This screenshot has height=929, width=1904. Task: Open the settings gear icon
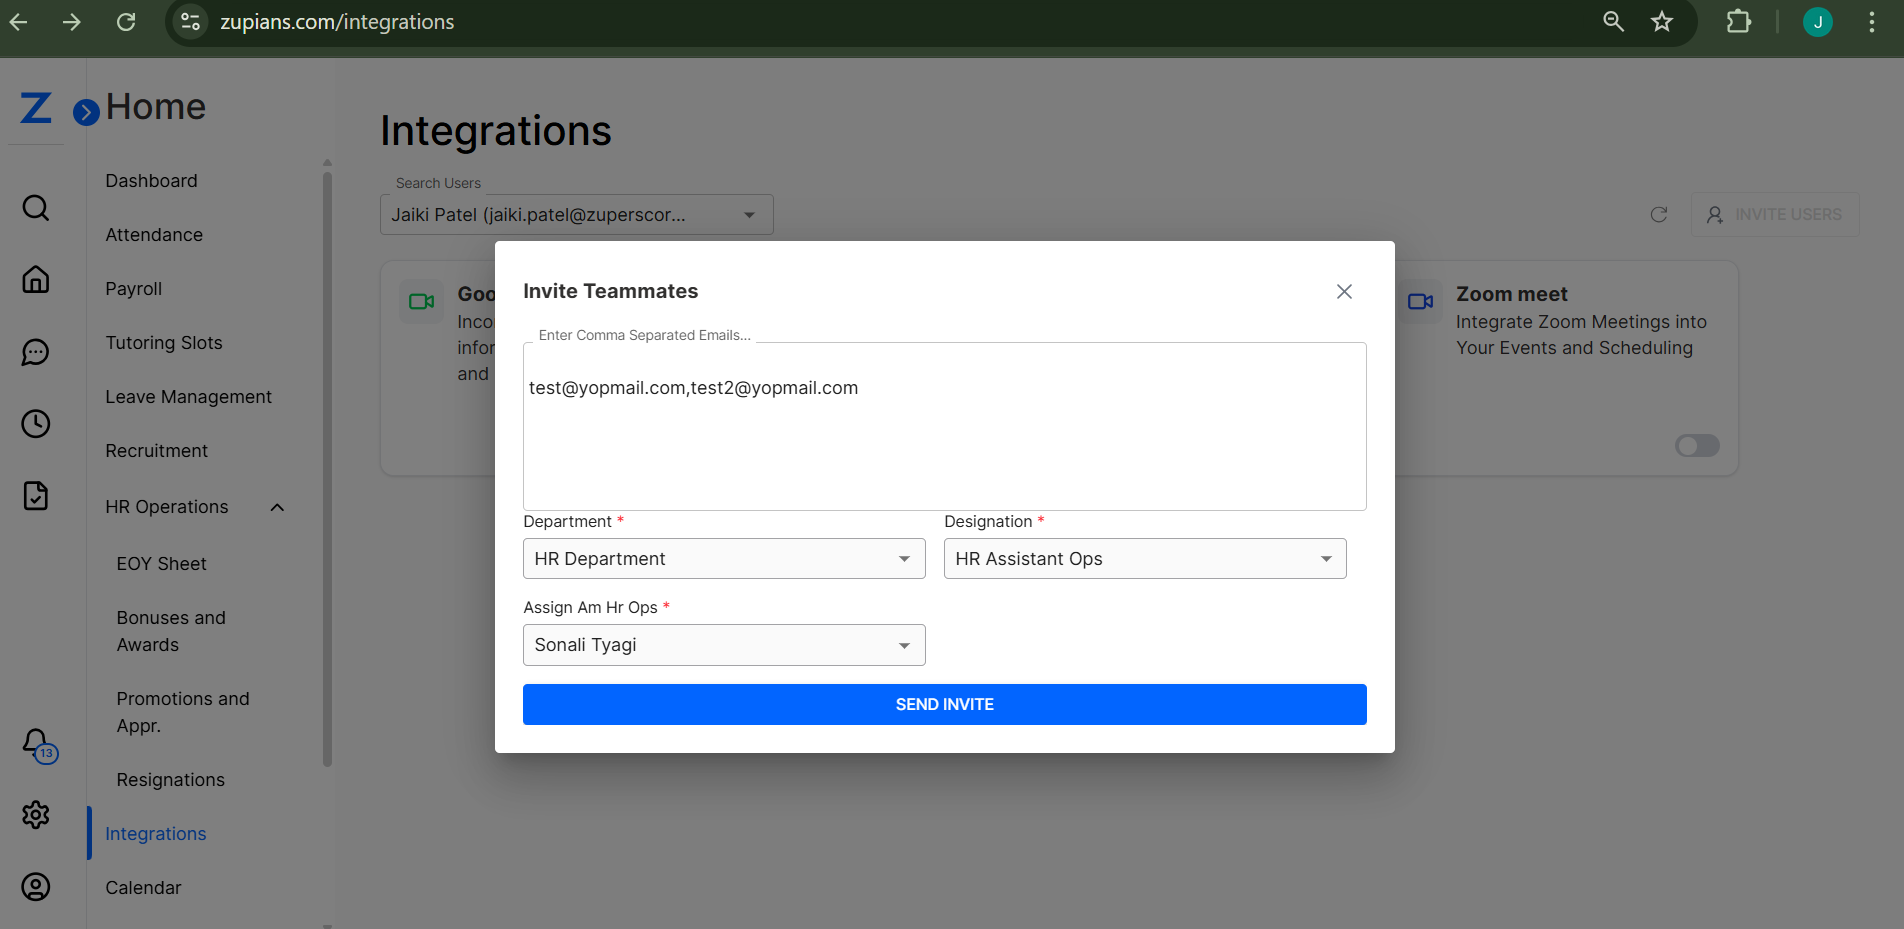click(36, 815)
